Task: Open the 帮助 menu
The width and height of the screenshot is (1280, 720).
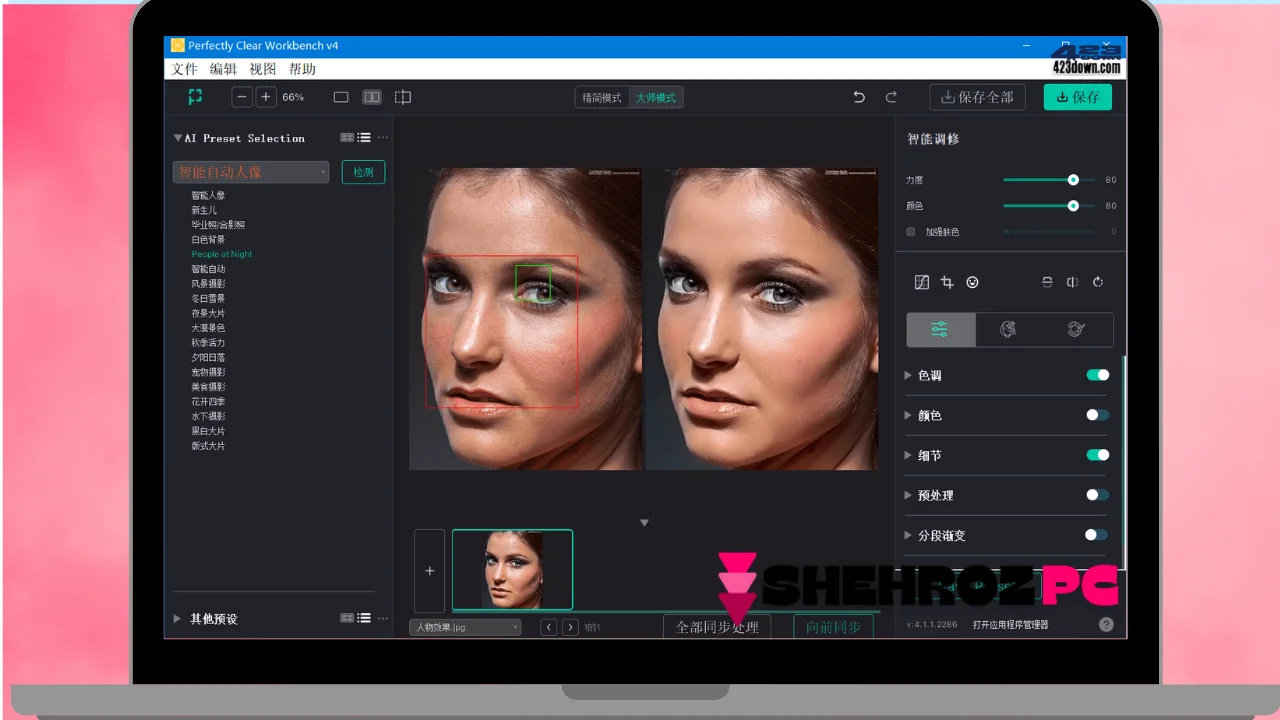Action: pyautogui.click(x=302, y=69)
